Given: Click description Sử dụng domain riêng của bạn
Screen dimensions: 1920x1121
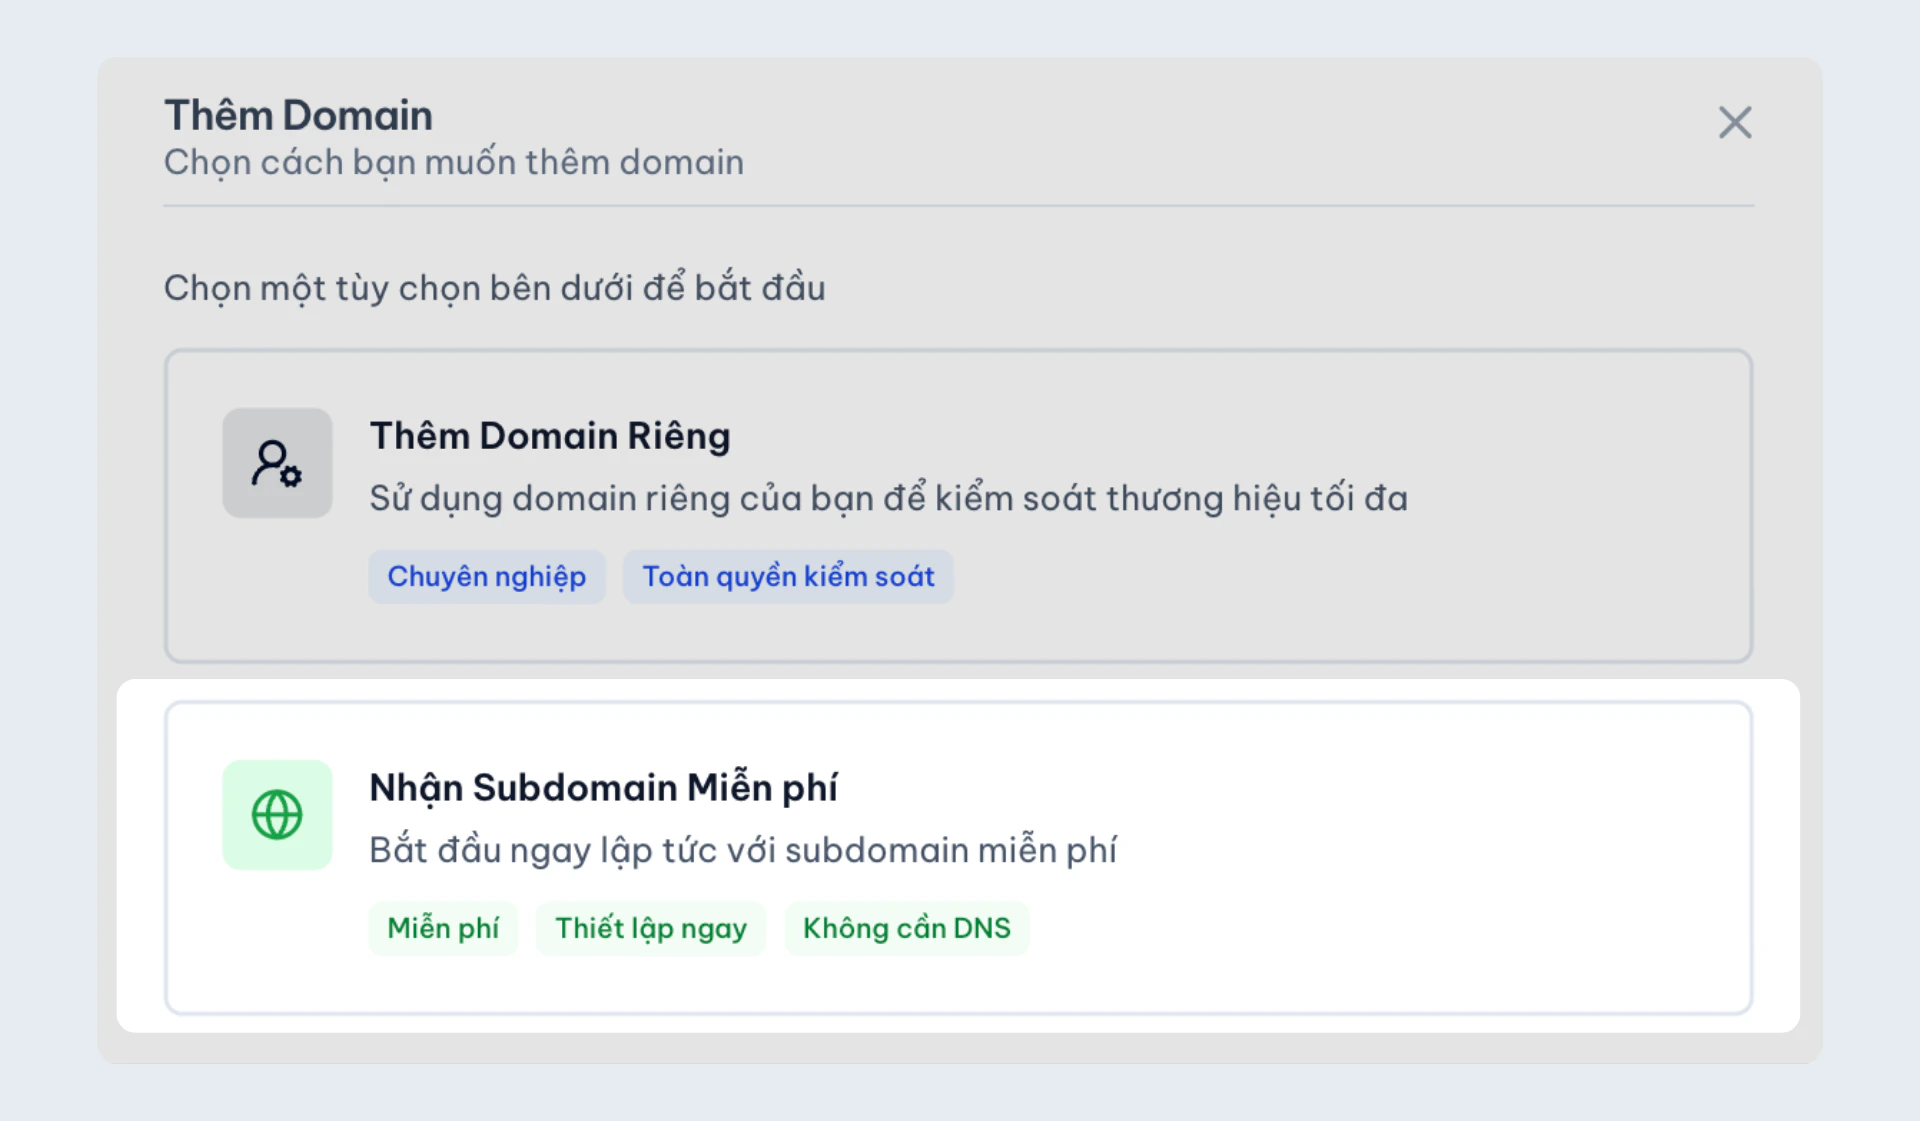Looking at the screenshot, I should pyautogui.click(x=888, y=498).
